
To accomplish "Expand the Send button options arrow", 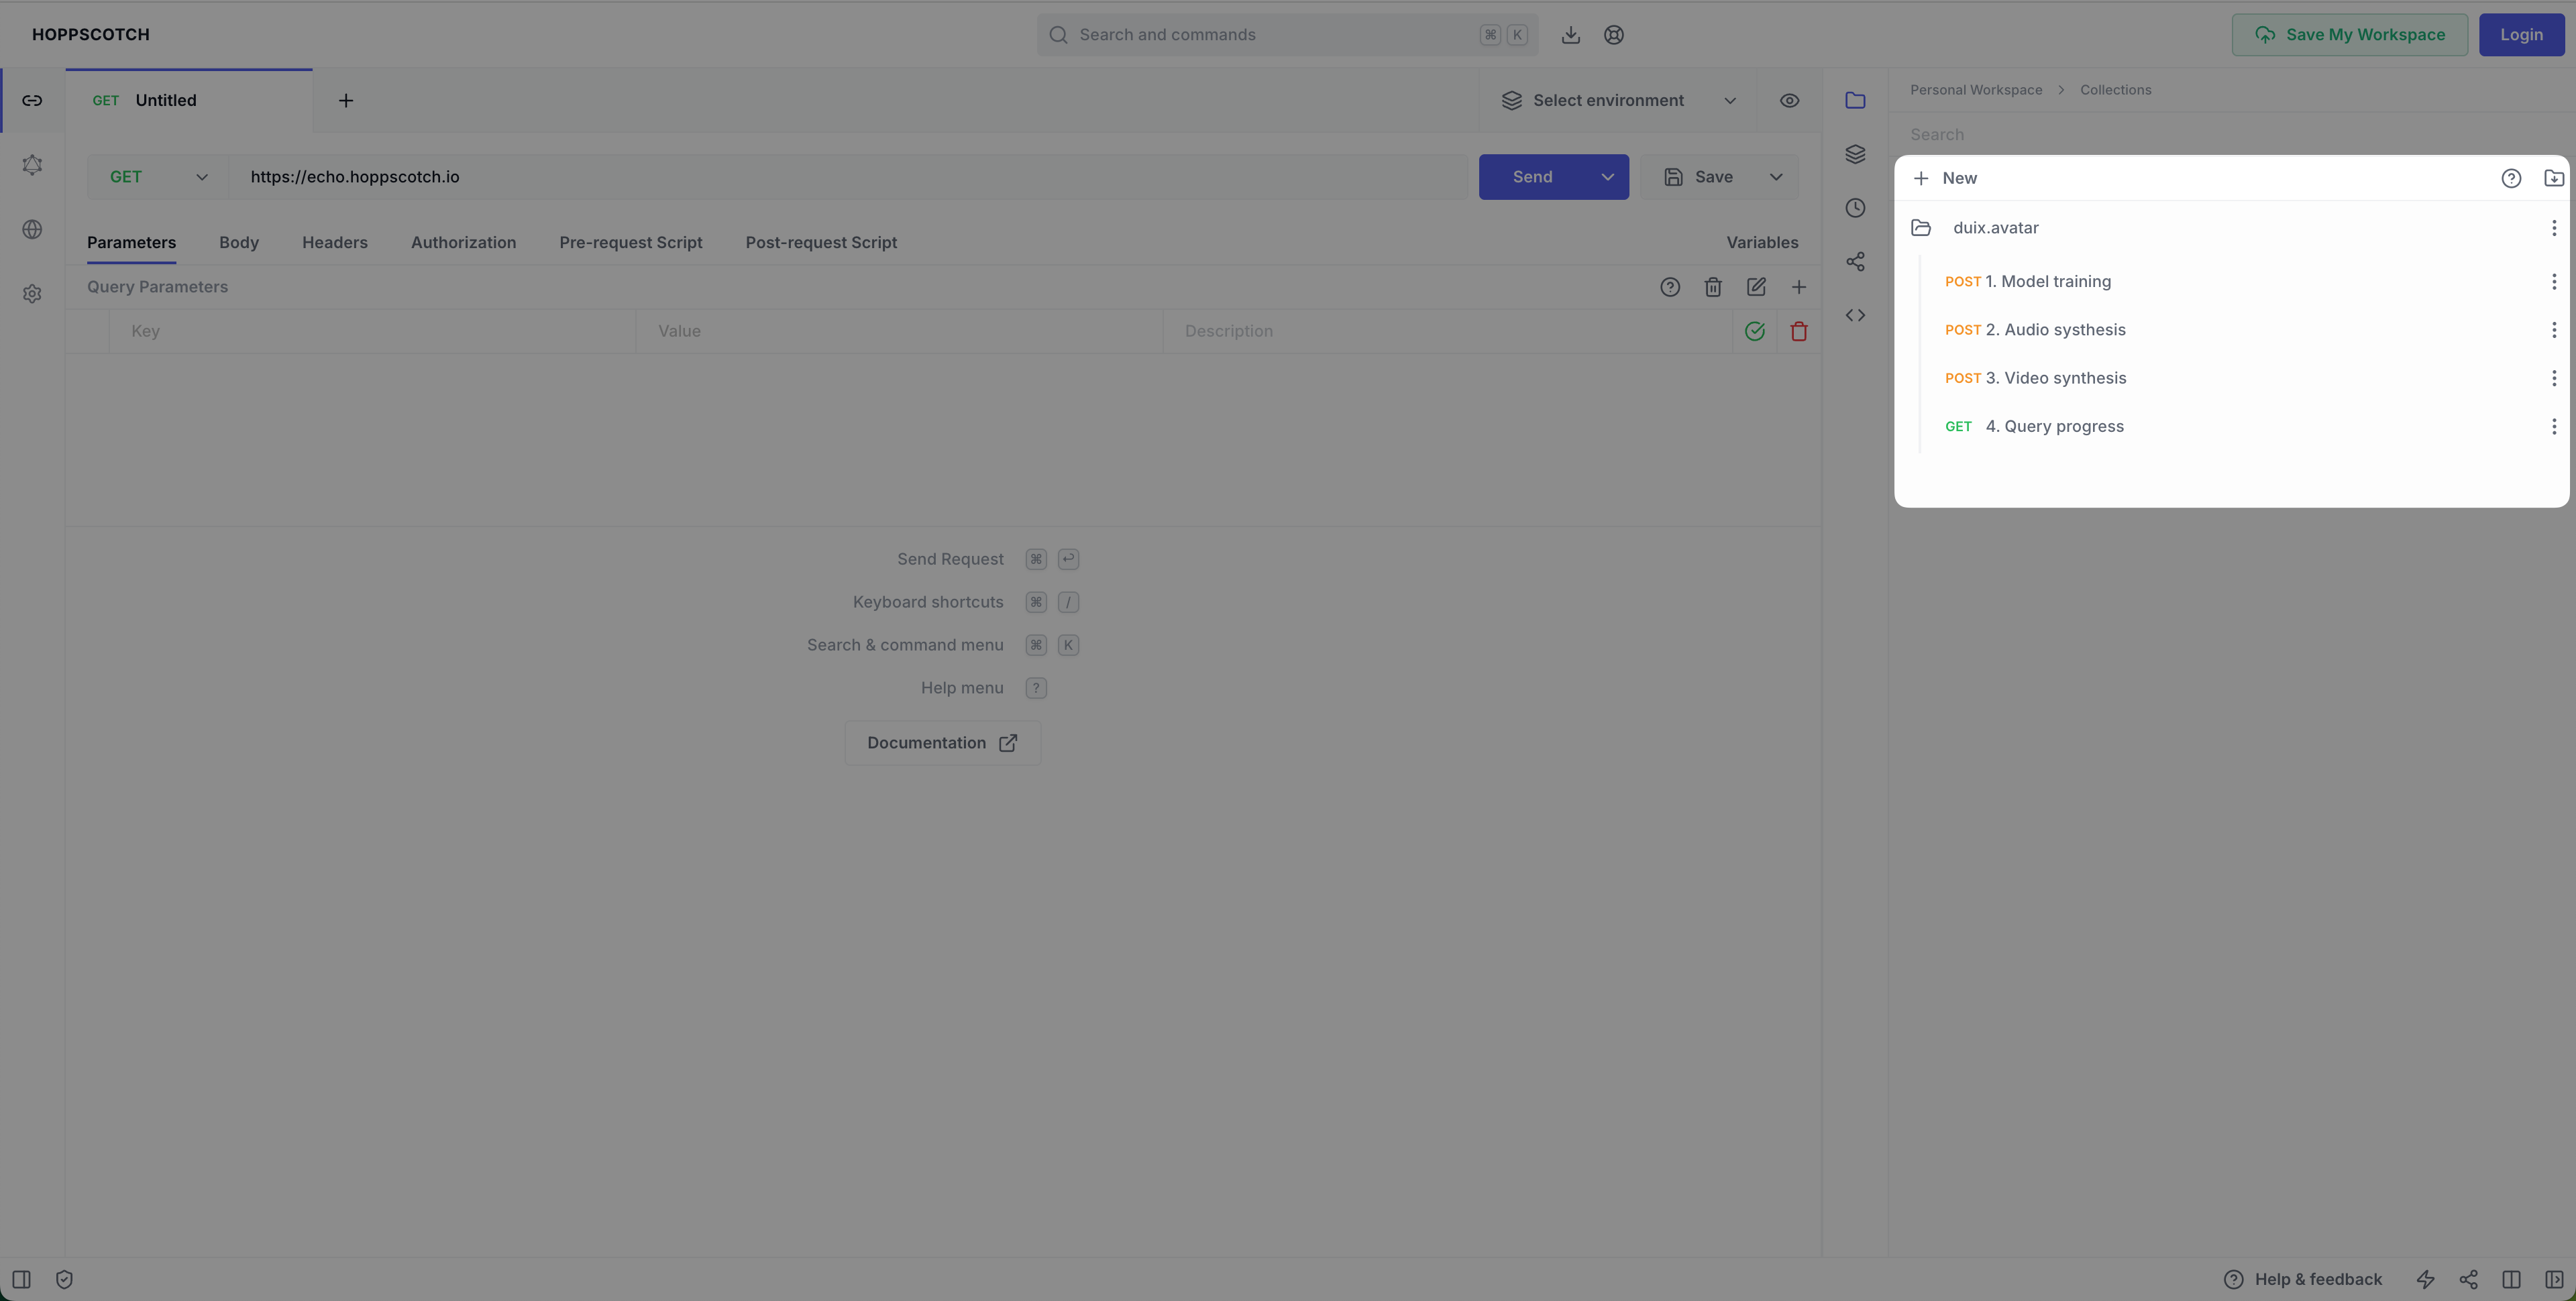I will click(x=1607, y=177).
